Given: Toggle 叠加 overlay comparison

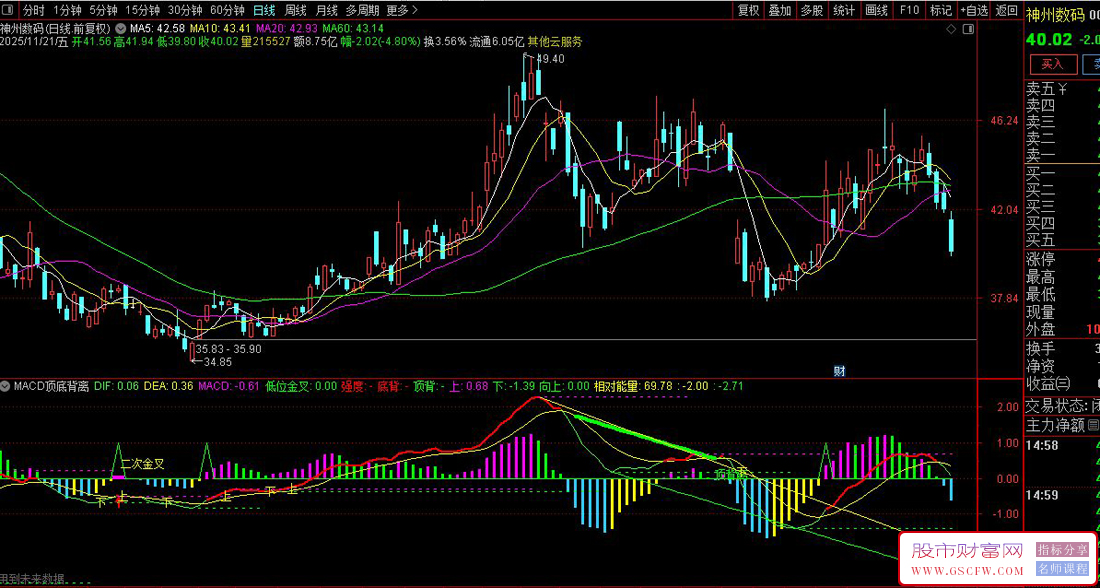Looking at the screenshot, I should click(x=780, y=10).
